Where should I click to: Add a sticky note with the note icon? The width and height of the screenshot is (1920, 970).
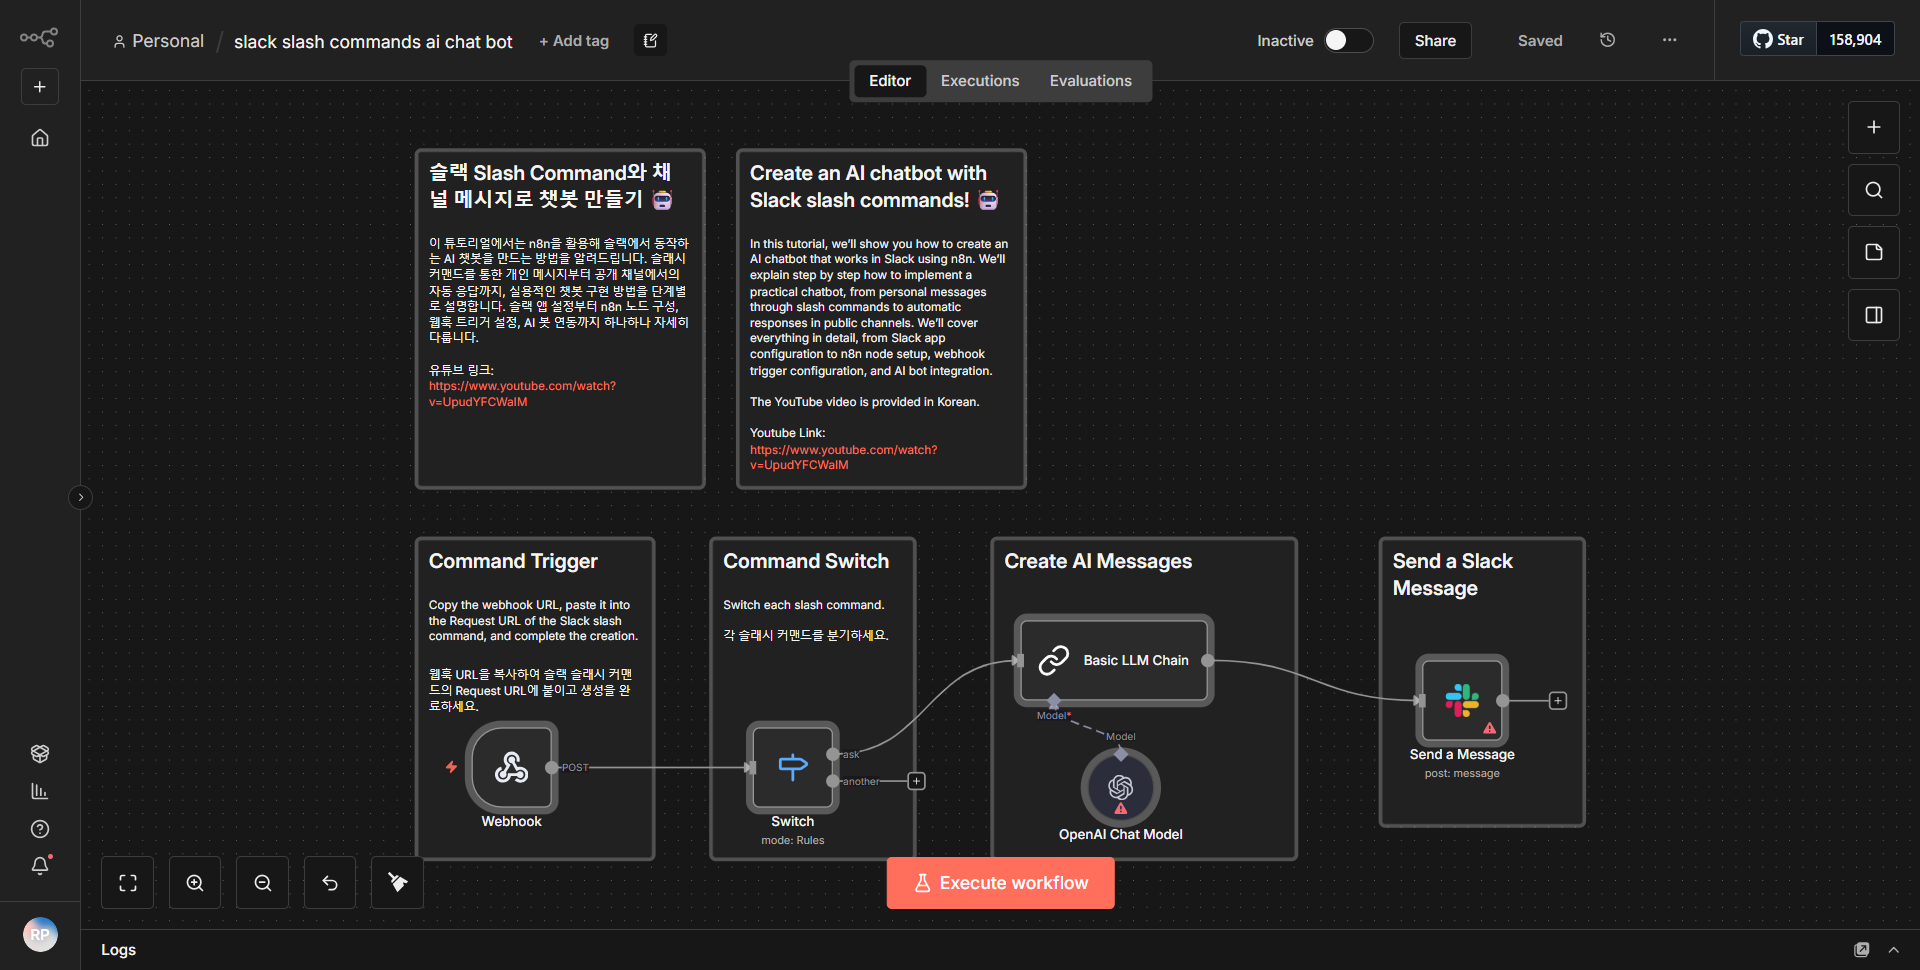tap(1873, 252)
